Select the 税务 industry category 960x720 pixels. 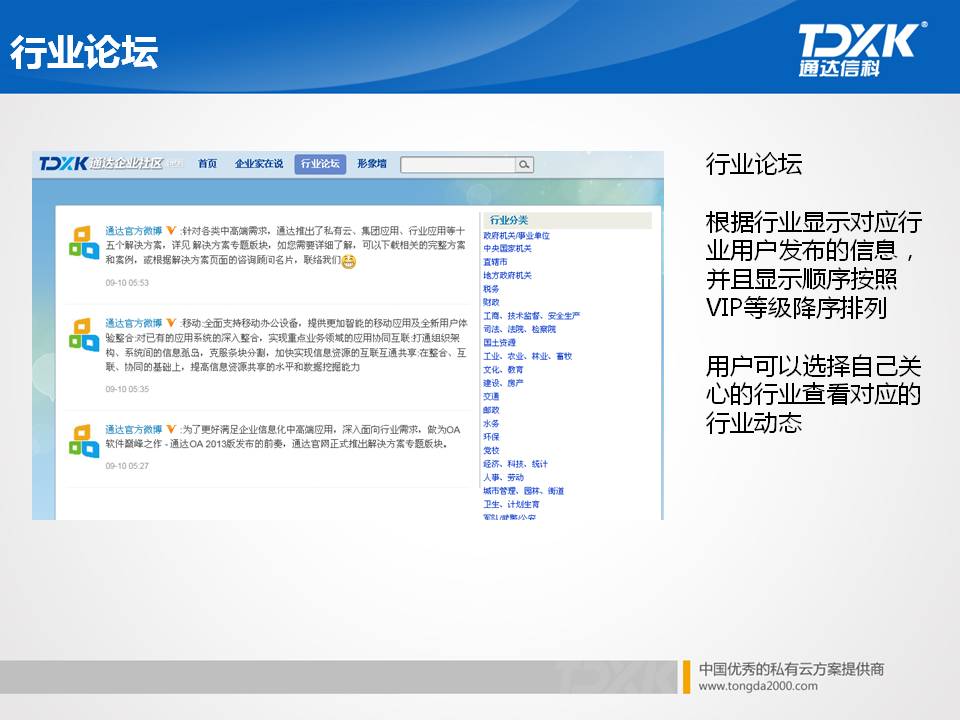tap(491, 288)
